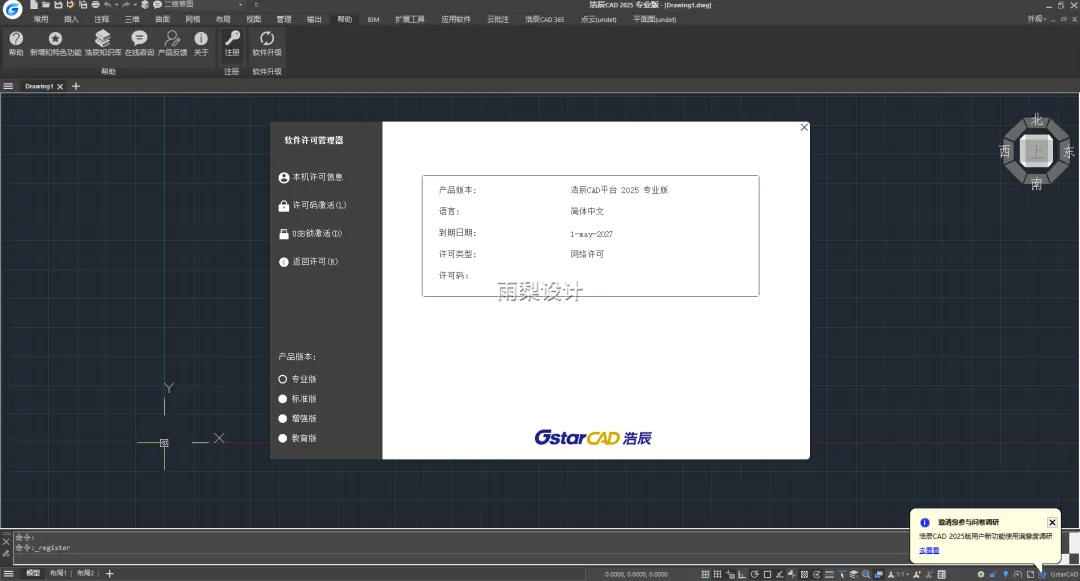
Task: Click the Undo arrow in quick access toolbar
Action: pos(107,4)
